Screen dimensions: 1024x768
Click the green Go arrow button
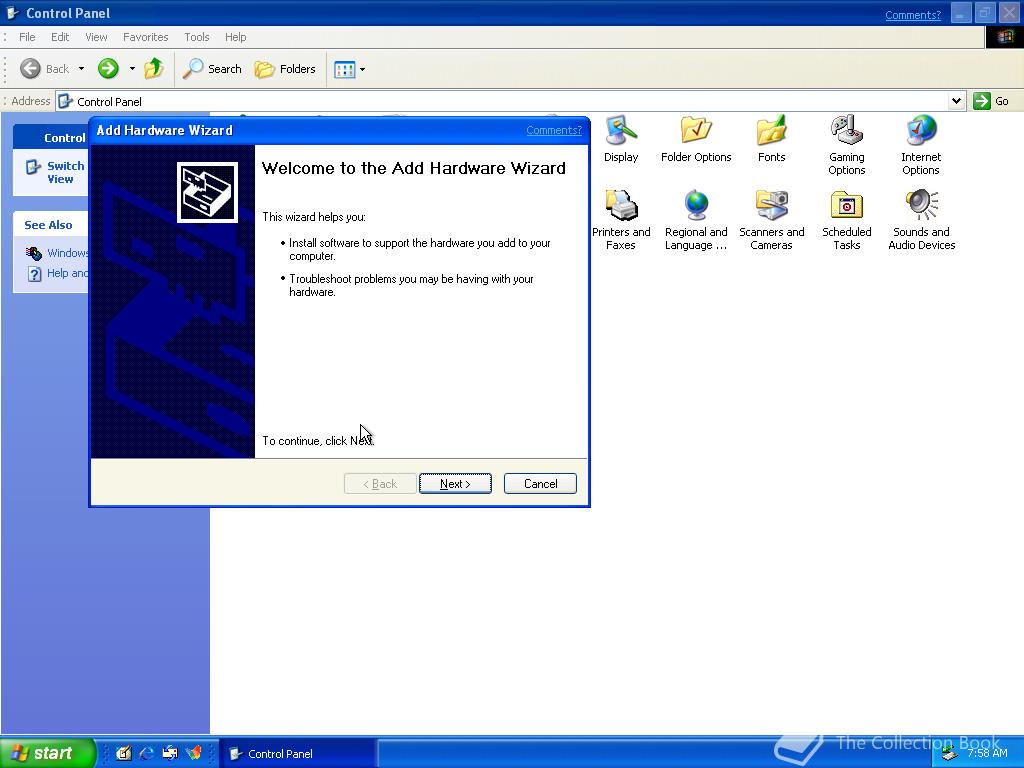(x=982, y=101)
